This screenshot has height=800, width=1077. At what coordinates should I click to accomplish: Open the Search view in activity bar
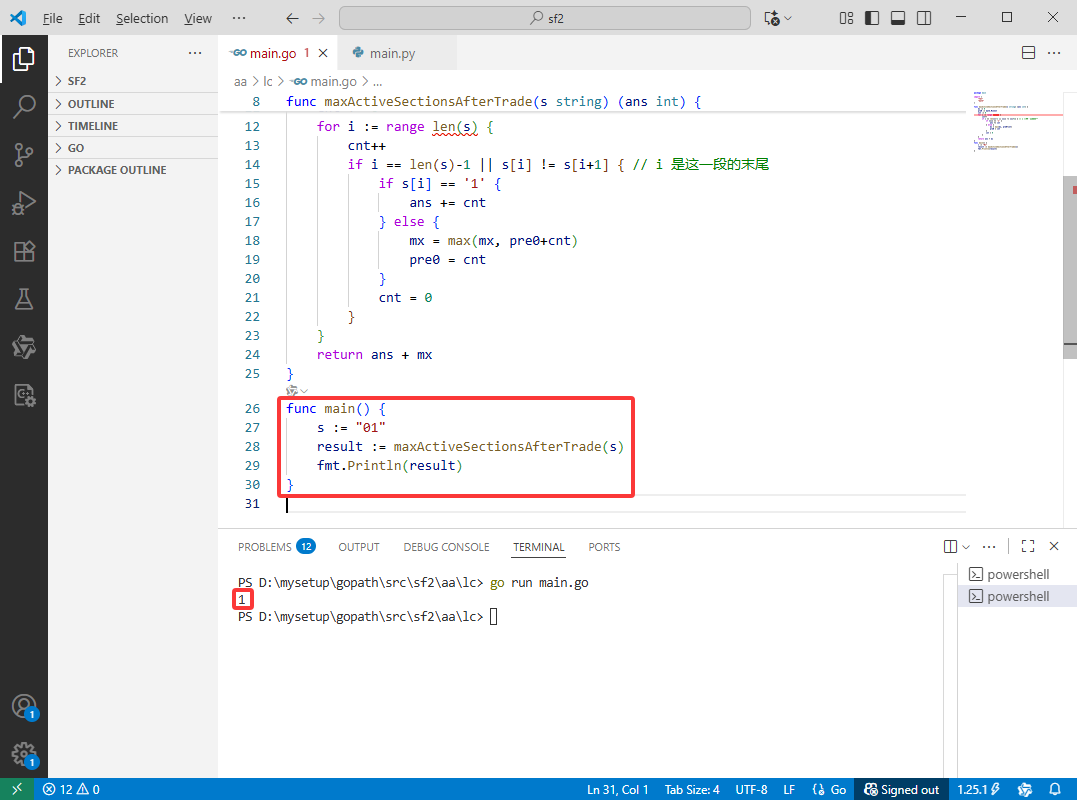tap(24, 107)
